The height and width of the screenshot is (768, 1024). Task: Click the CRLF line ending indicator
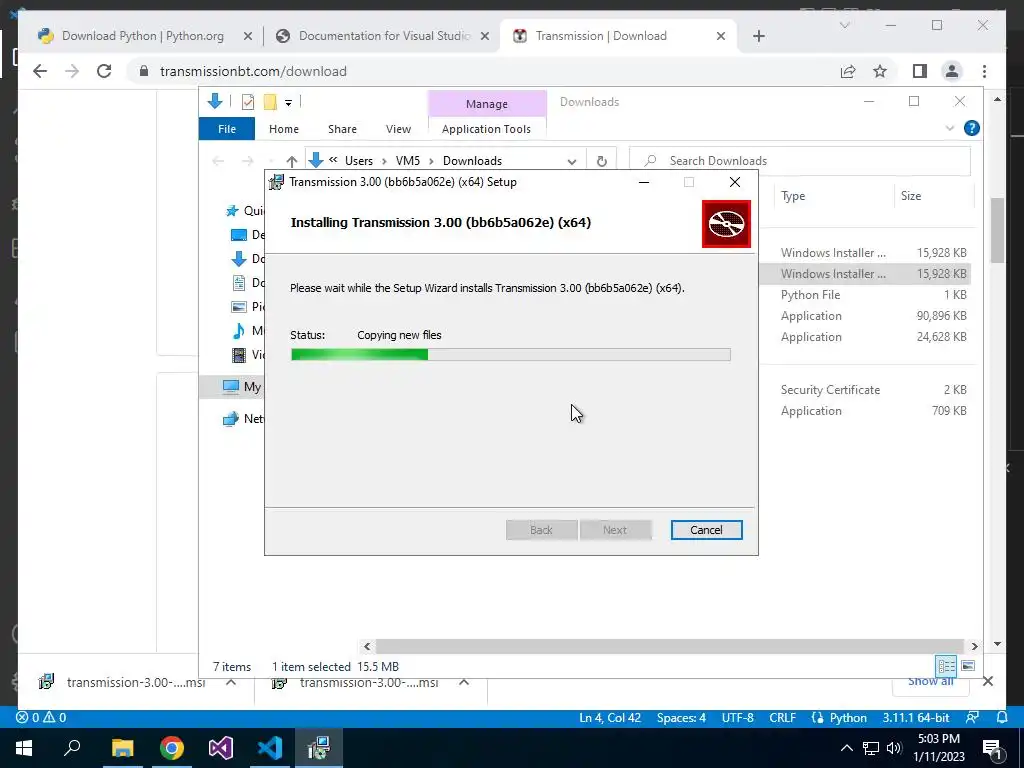782,718
